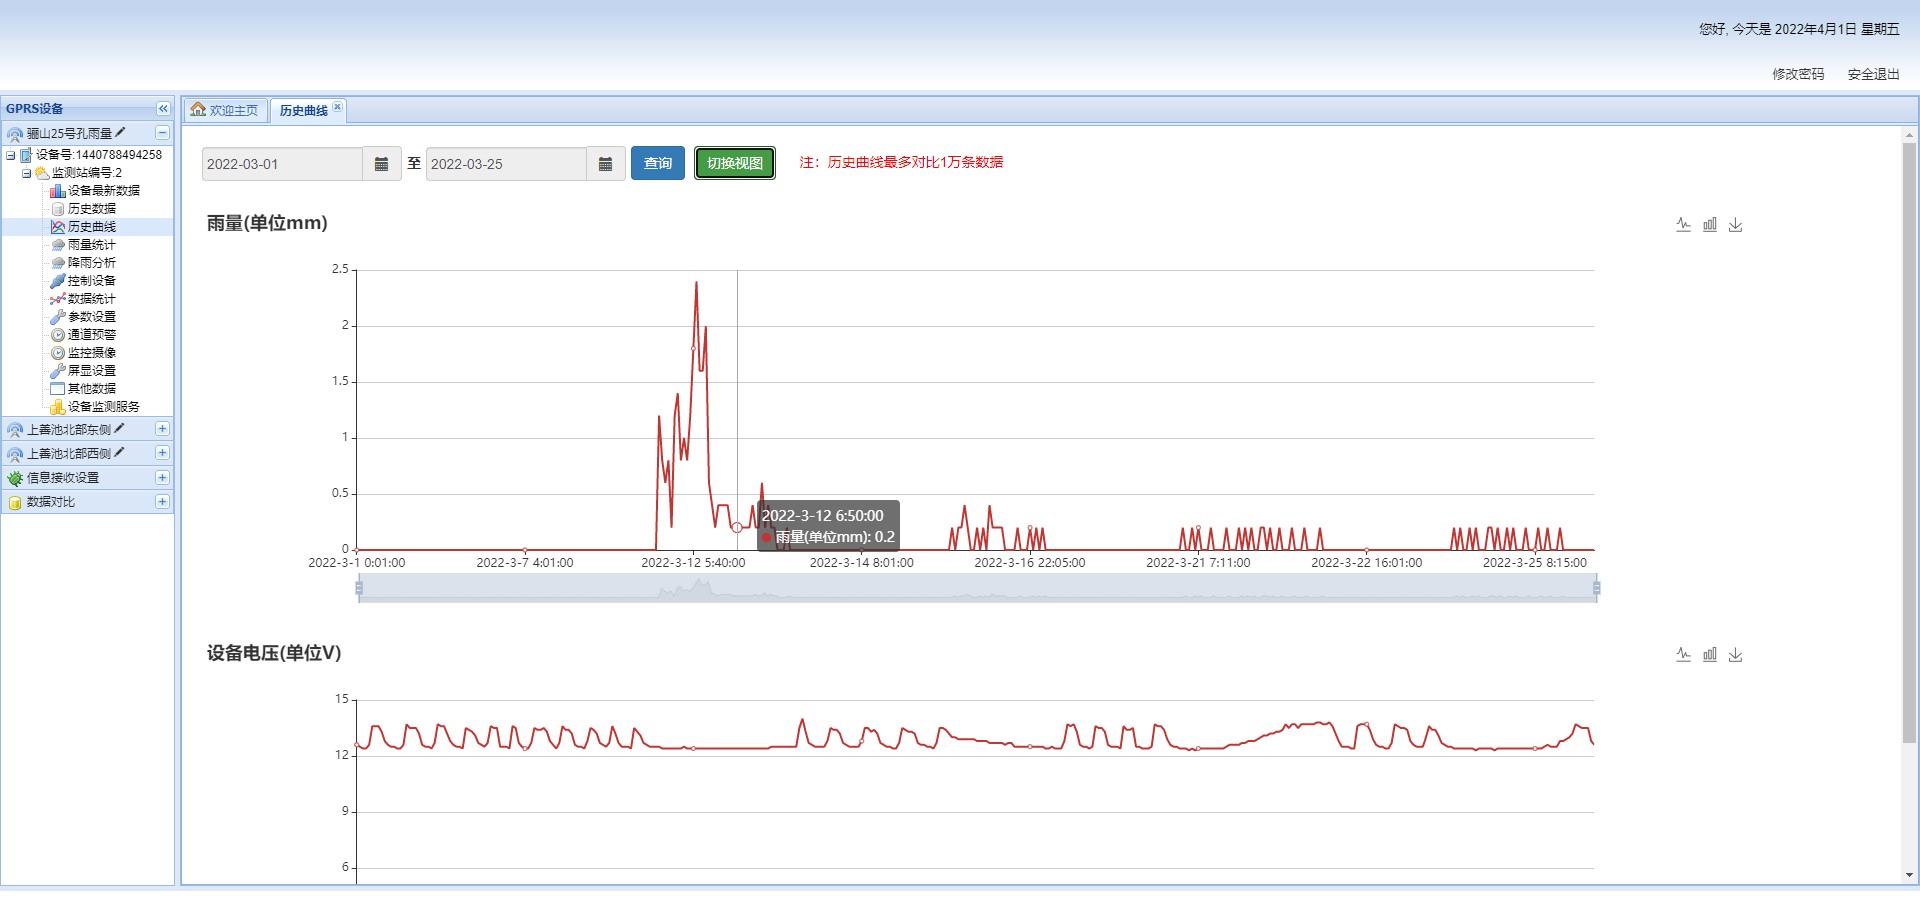This screenshot has height=915, width=1920.
Task: Edit name of 骊山25号孔雨量 with pencil icon
Action: coord(121,132)
